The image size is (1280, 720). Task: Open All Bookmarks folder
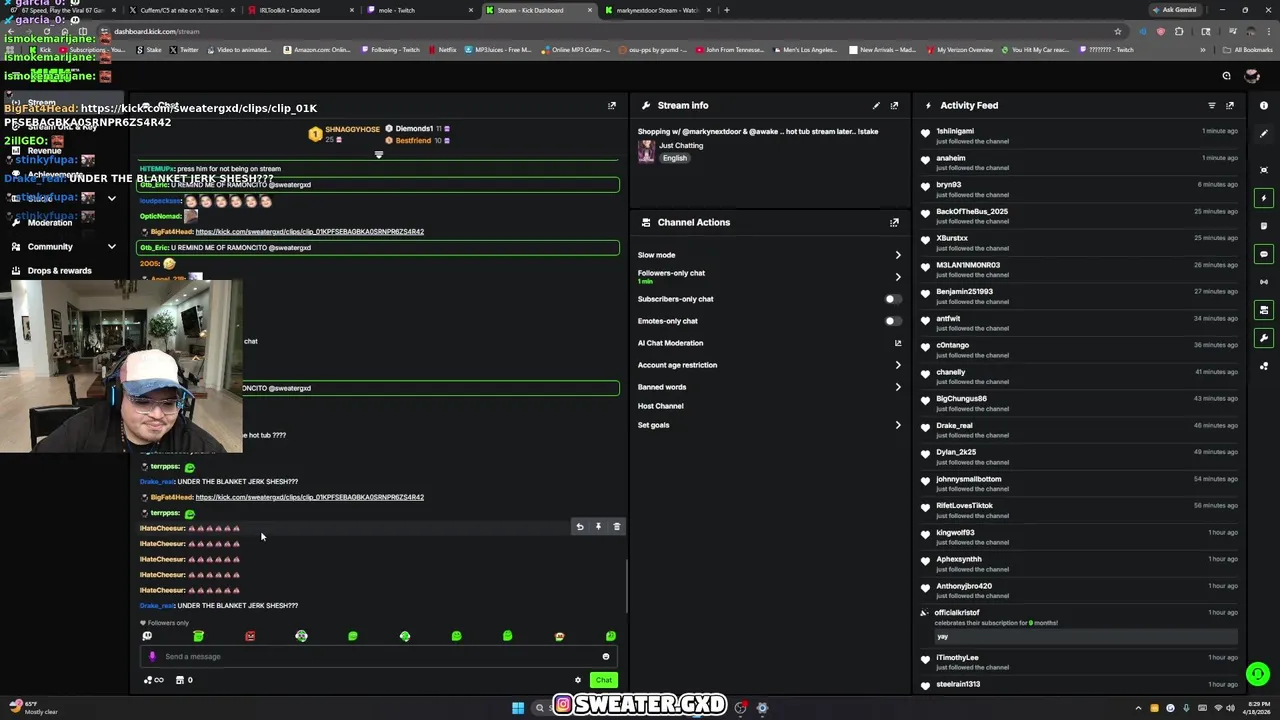(1249, 50)
